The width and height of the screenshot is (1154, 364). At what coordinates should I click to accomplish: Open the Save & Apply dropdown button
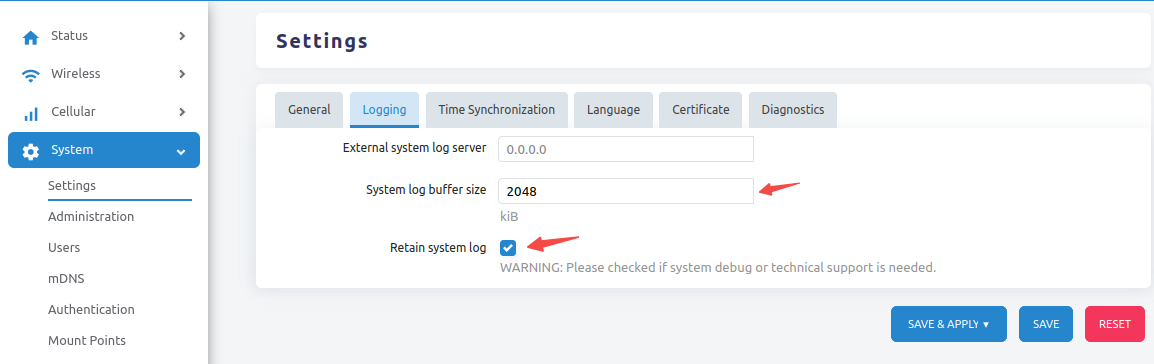949,324
